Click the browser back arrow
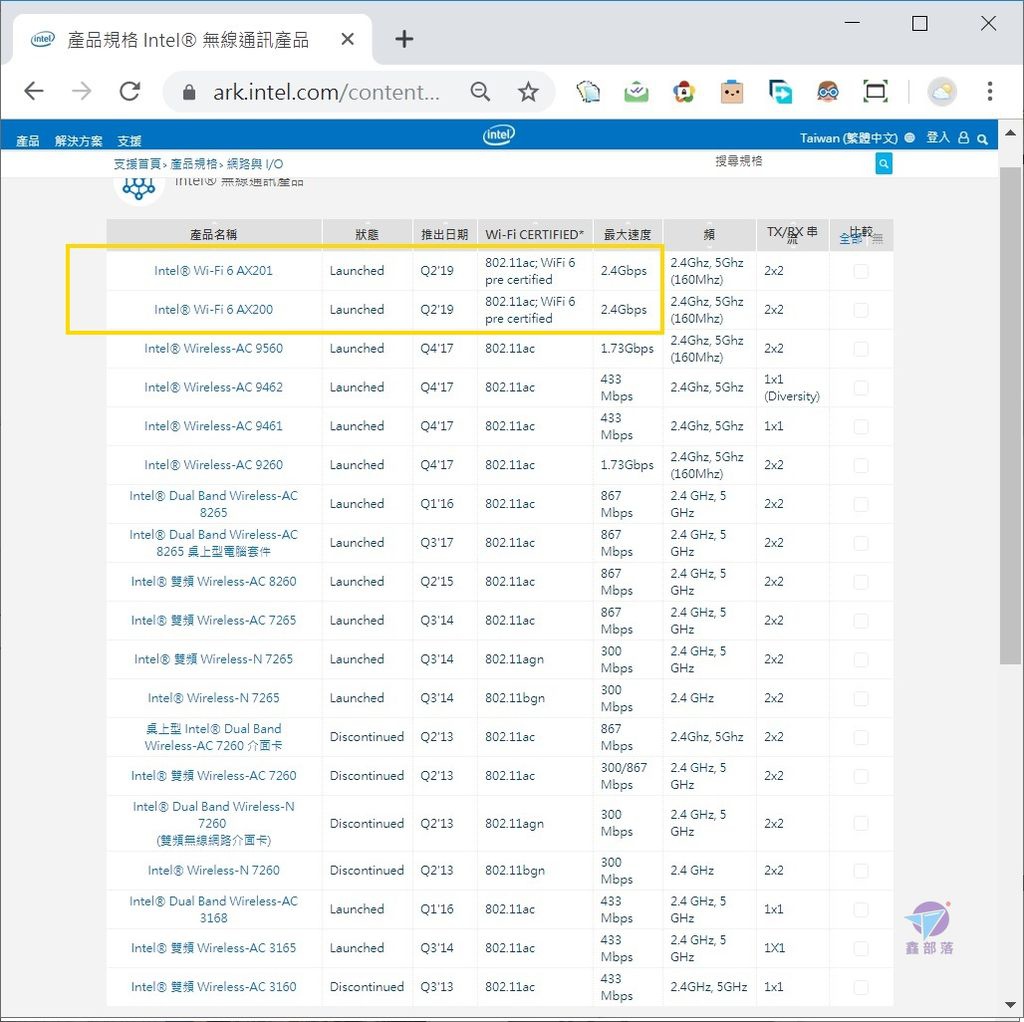Viewport: 1024px width, 1022px height. coord(34,91)
